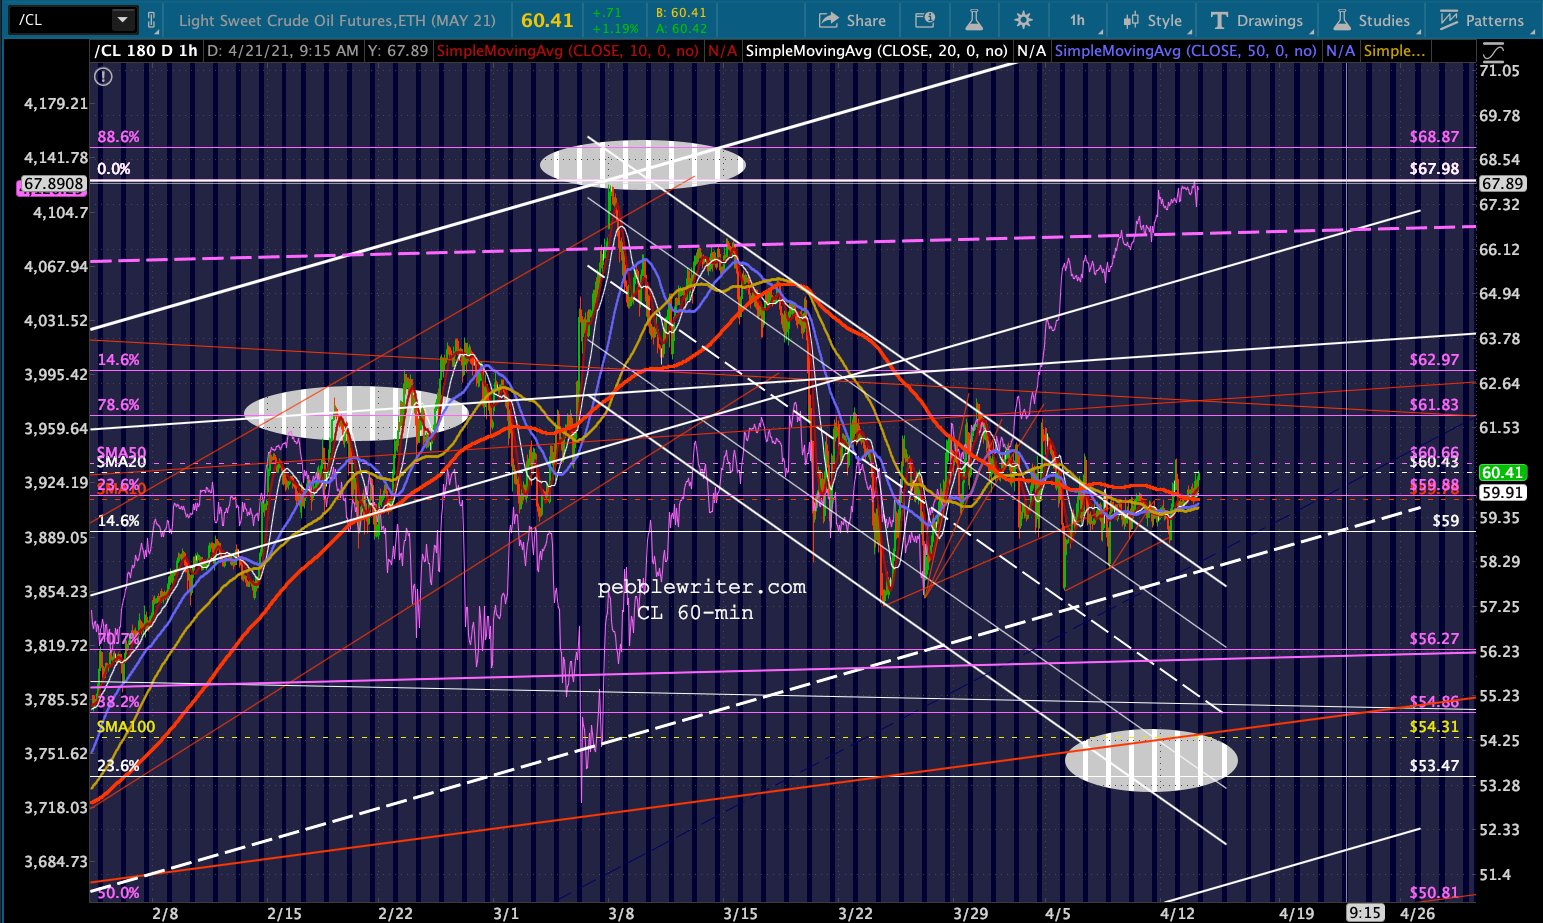Image resolution: width=1543 pixels, height=923 pixels.
Task: Click the last price 60.41 in header
Action: tap(547, 20)
